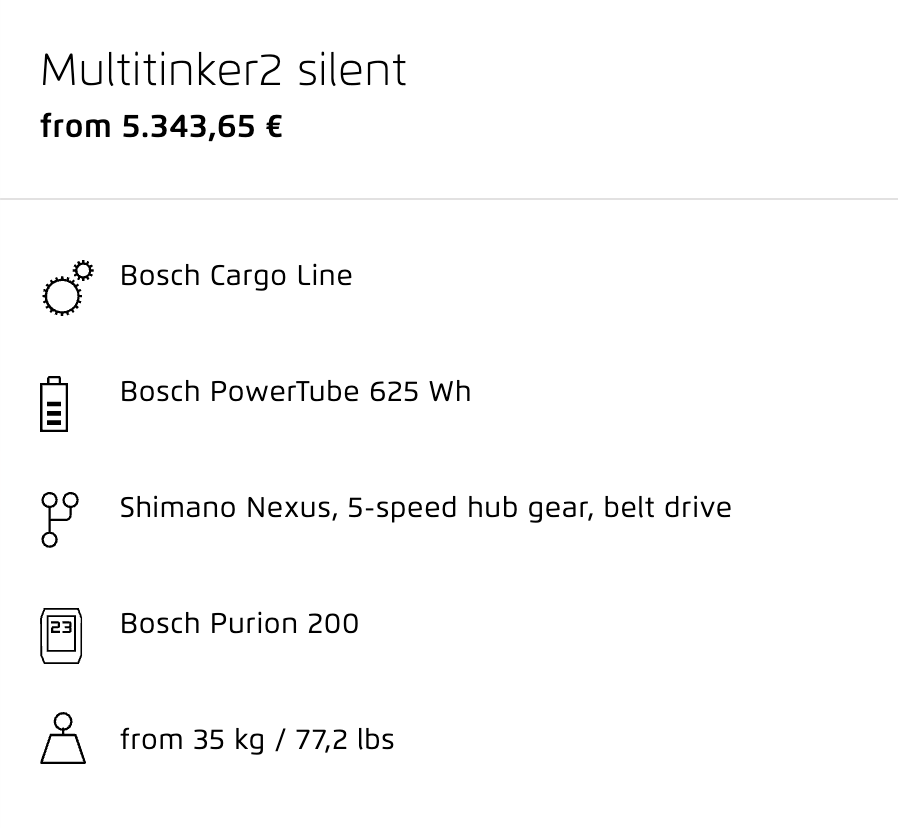Select the Bosch Cargo Line text
Screen dimensions: 898x828
pos(236,276)
